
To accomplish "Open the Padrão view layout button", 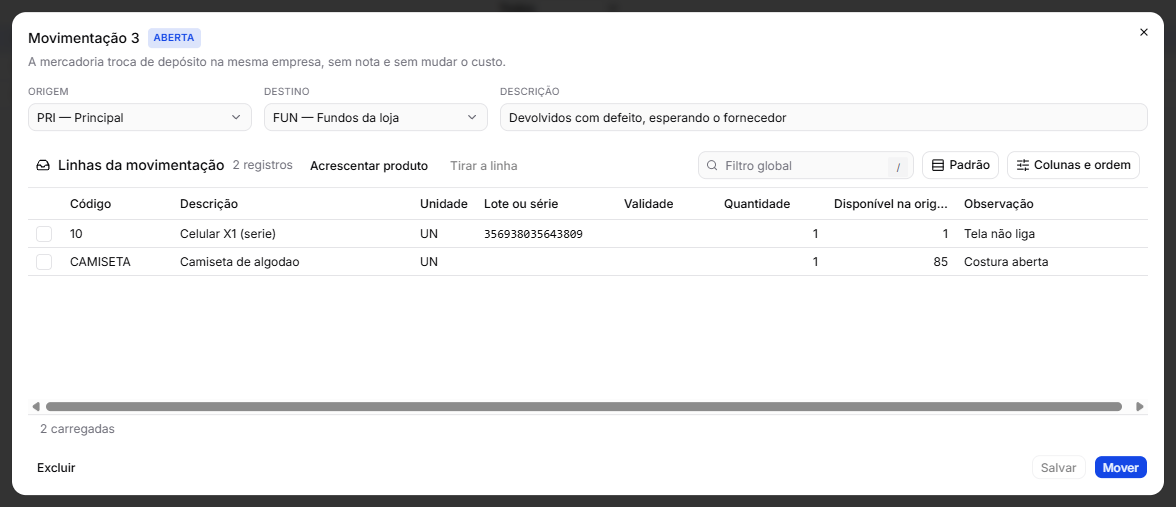I will click(x=960, y=165).
